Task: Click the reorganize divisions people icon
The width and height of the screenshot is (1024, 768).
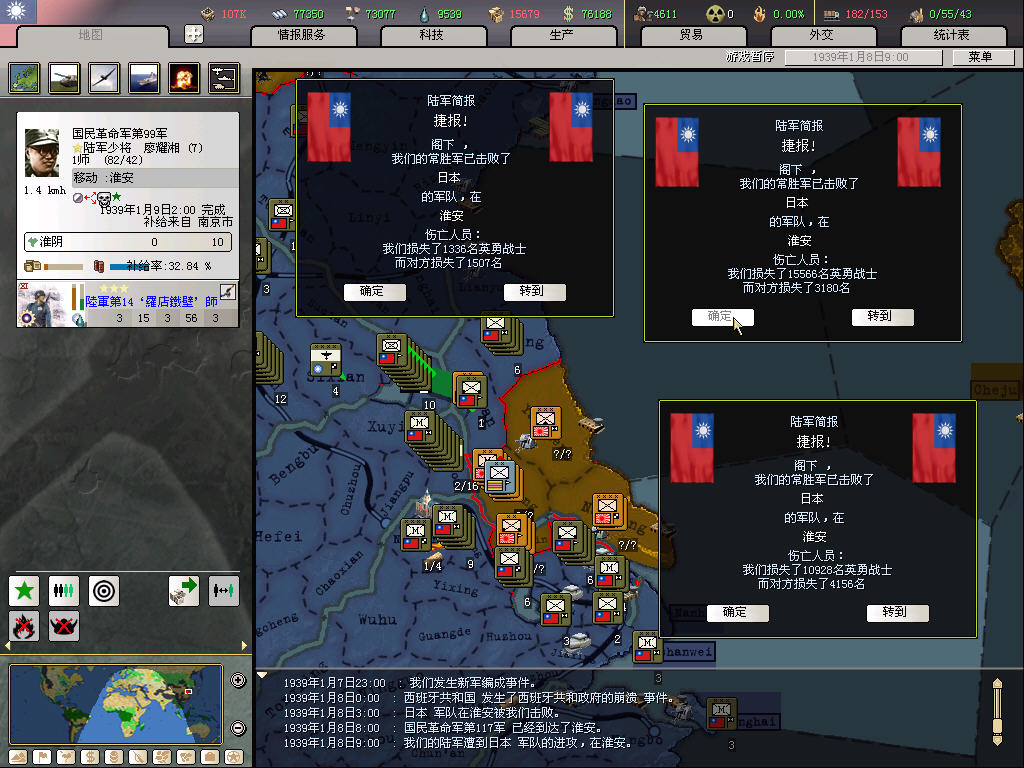Action: pos(63,591)
